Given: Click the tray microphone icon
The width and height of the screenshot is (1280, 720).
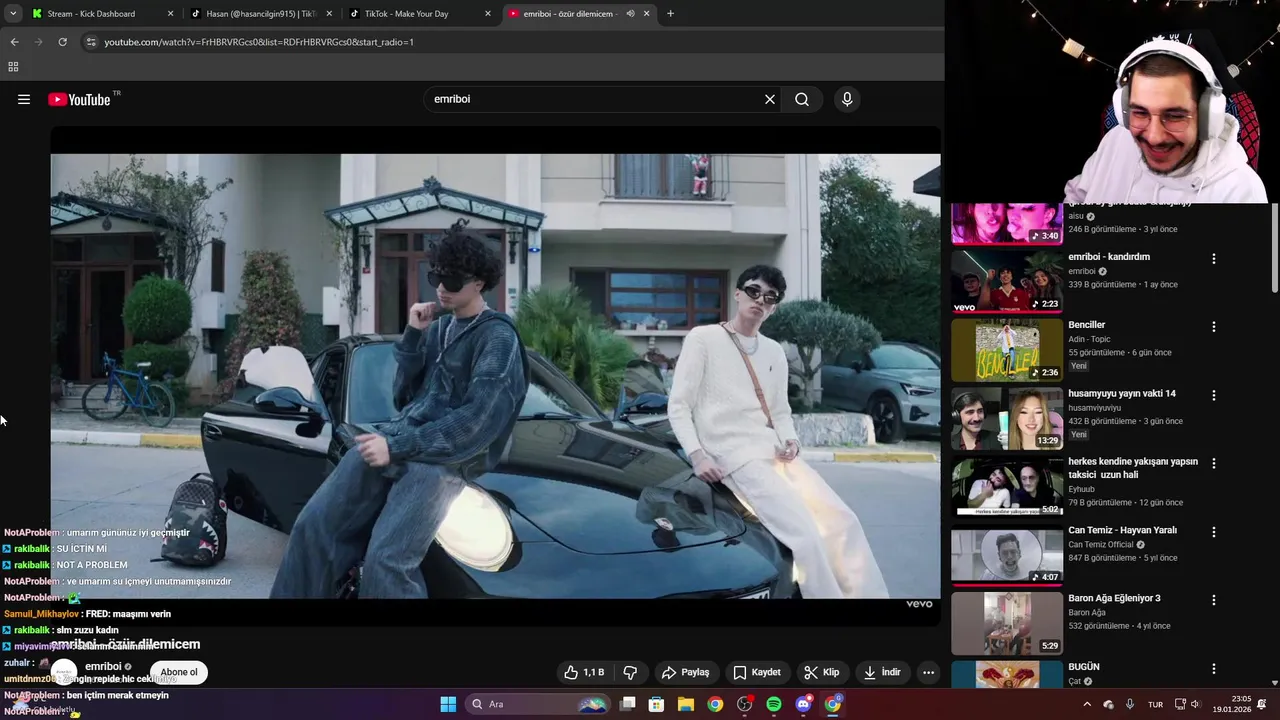Looking at the screenshot, I should pyautogui.click(x=1130, y=704).
